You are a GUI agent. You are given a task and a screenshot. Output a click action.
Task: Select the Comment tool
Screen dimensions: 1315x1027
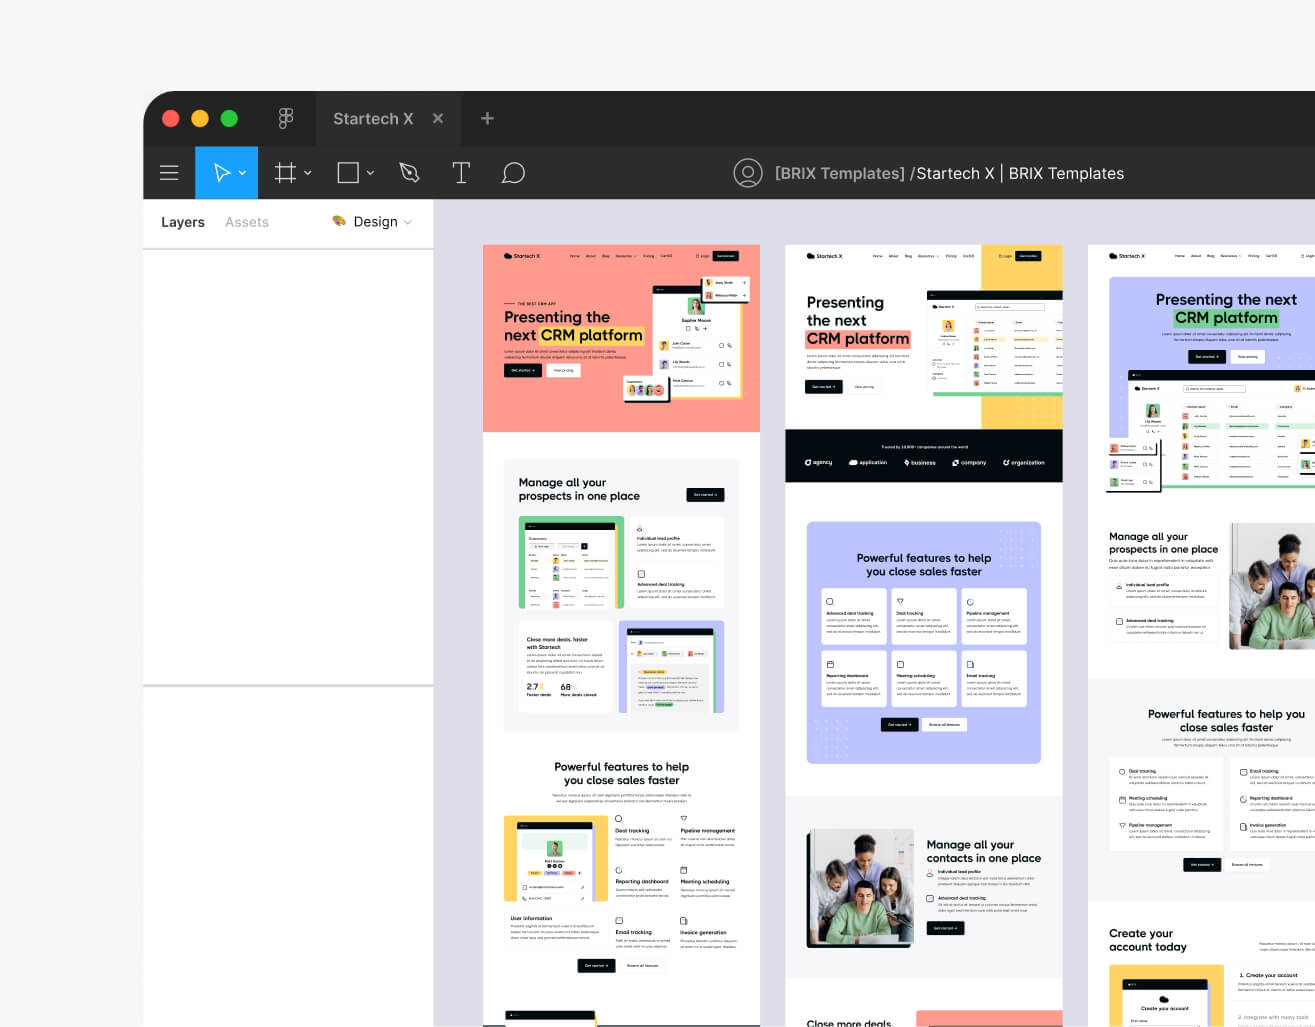513,172
